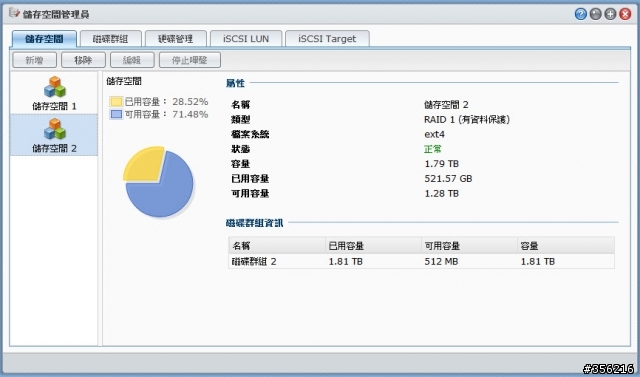This screenshot has height=377, width=640.
Task: Select 儲存空間 2 volume icon
Action: pyautogui.click(x=54, y=129)
